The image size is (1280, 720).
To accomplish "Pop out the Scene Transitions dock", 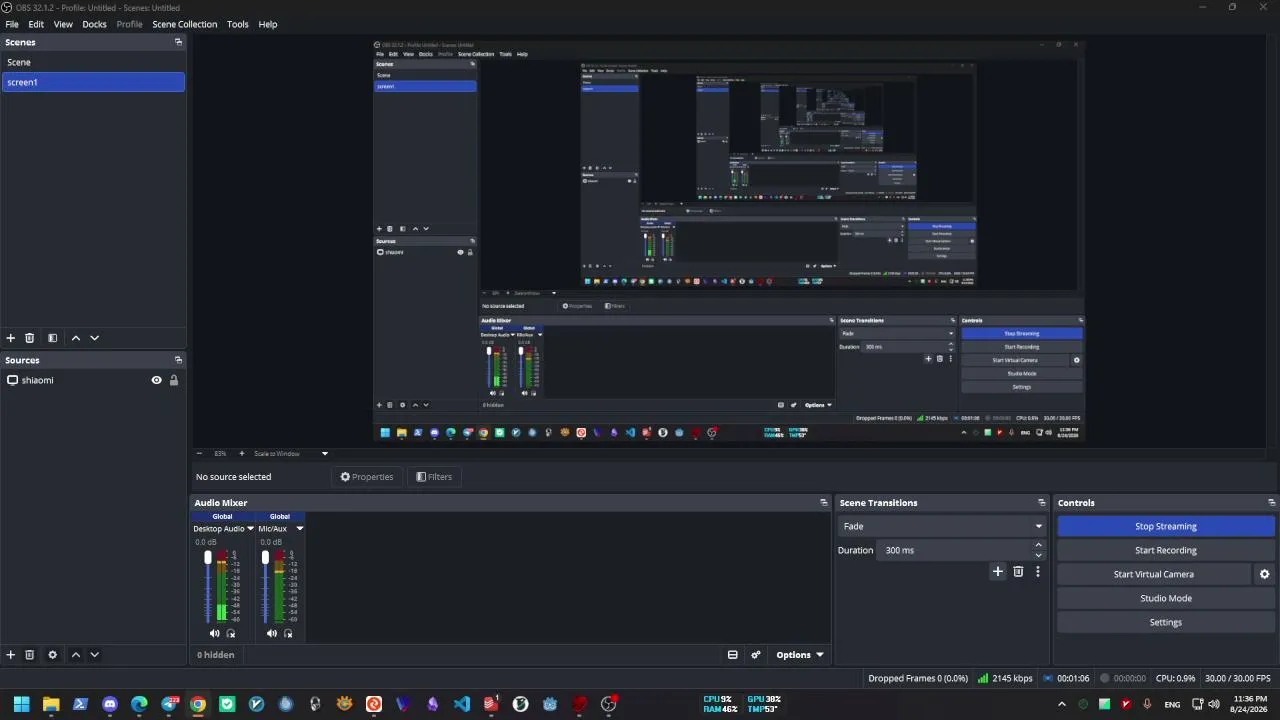I will click(1041, 503).
